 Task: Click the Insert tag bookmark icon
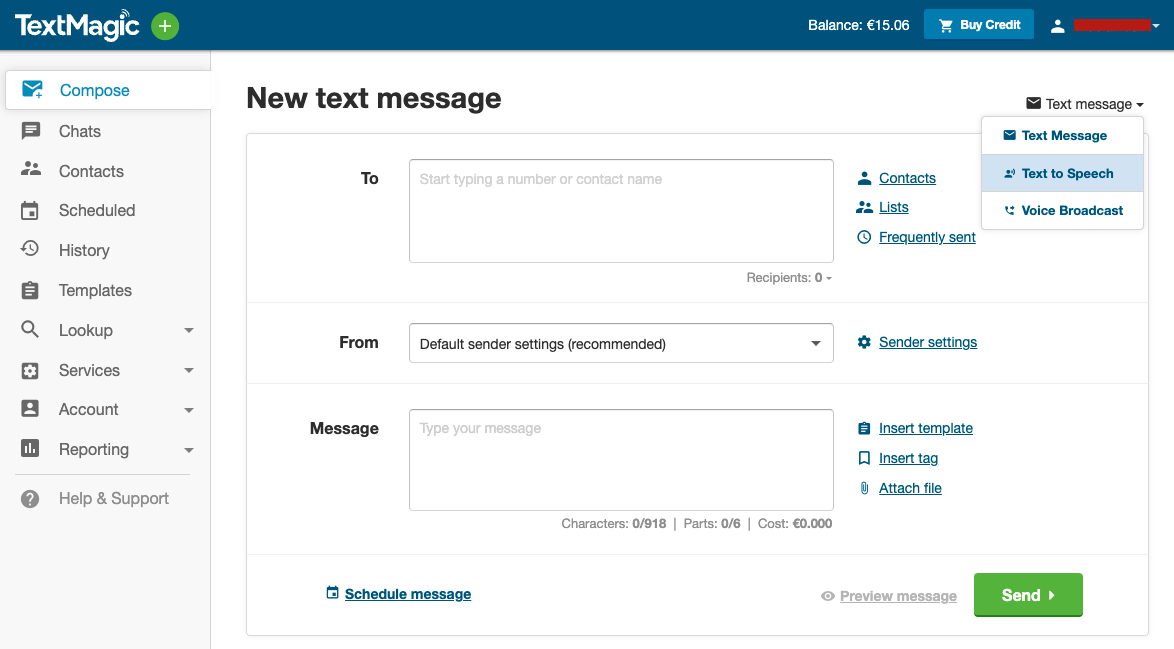click(x=864, y=458)
